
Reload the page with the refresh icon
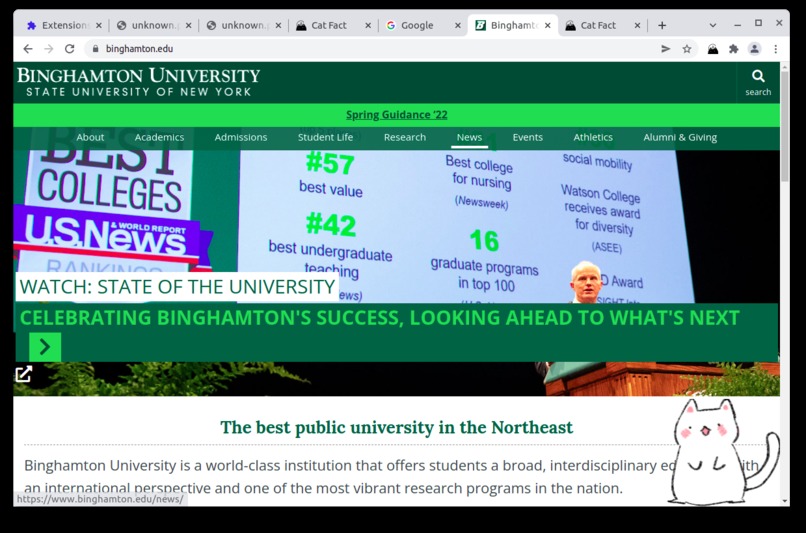[x=69, y=49]
